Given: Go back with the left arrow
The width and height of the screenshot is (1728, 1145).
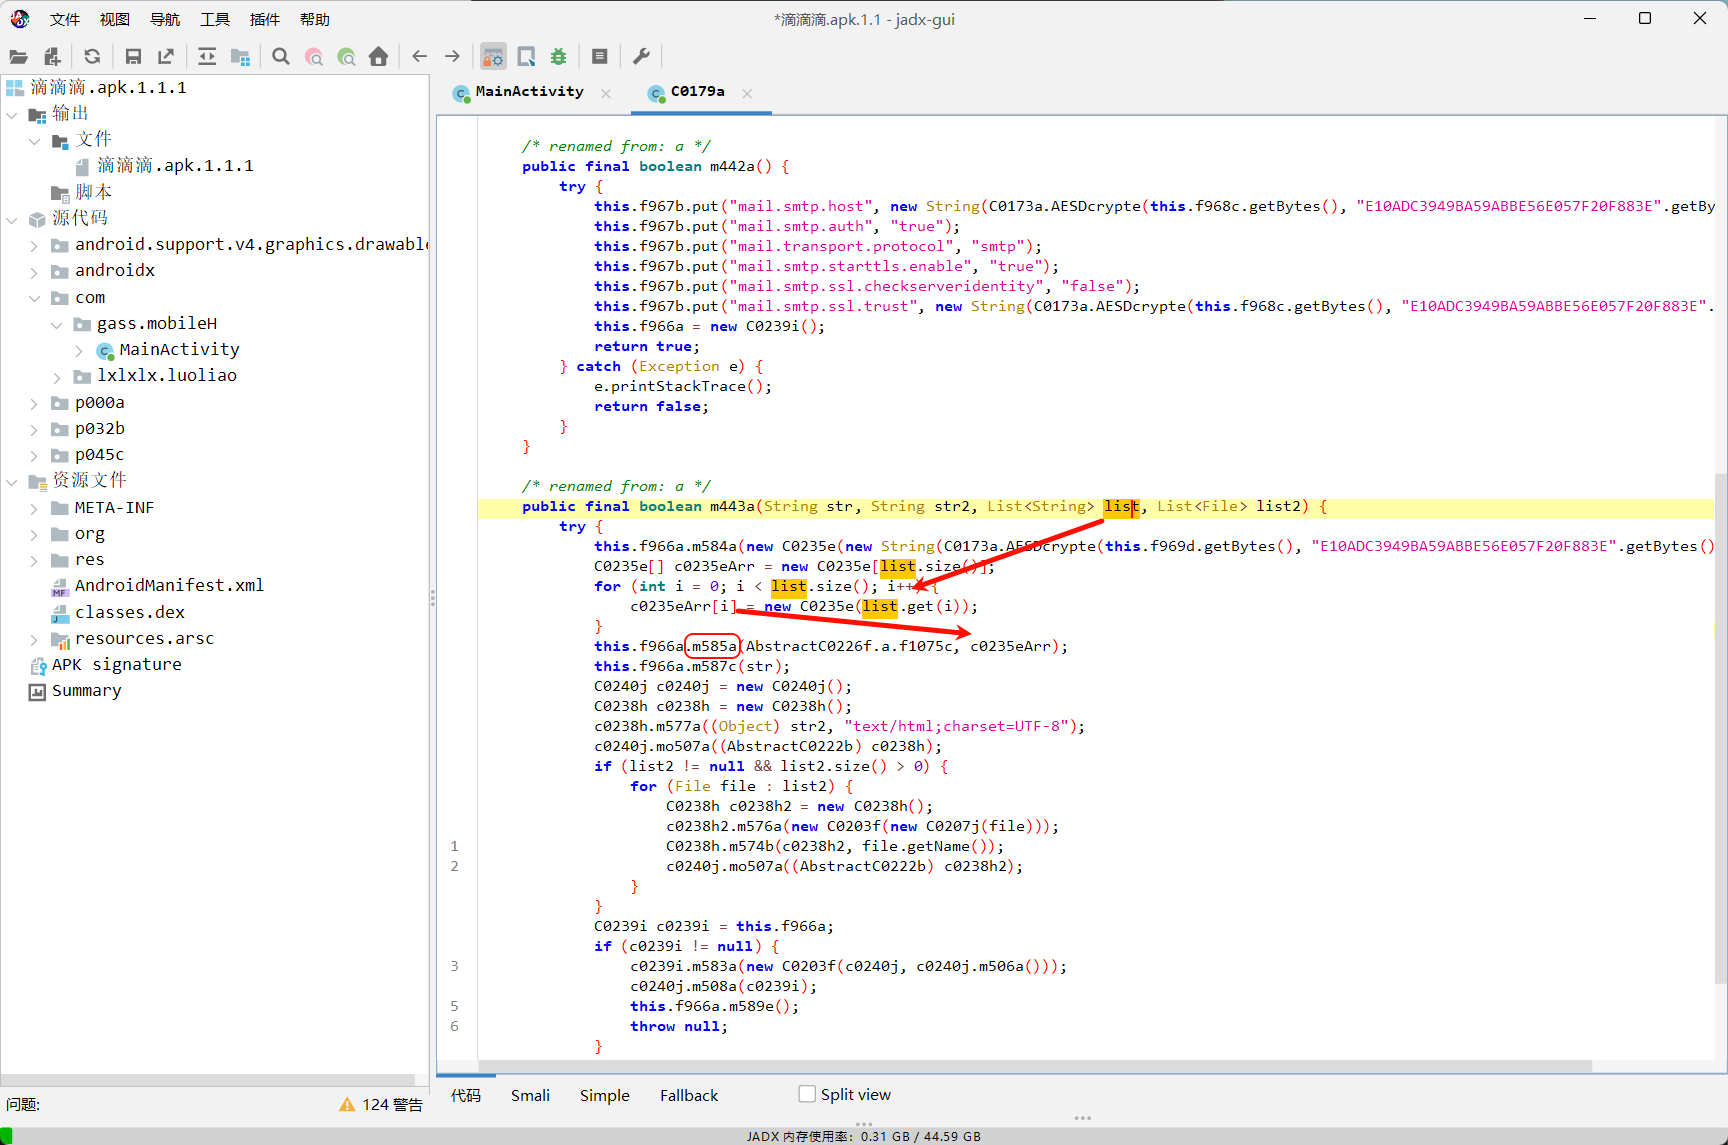Looking at the screenshot, I should [x=420, y=57].
